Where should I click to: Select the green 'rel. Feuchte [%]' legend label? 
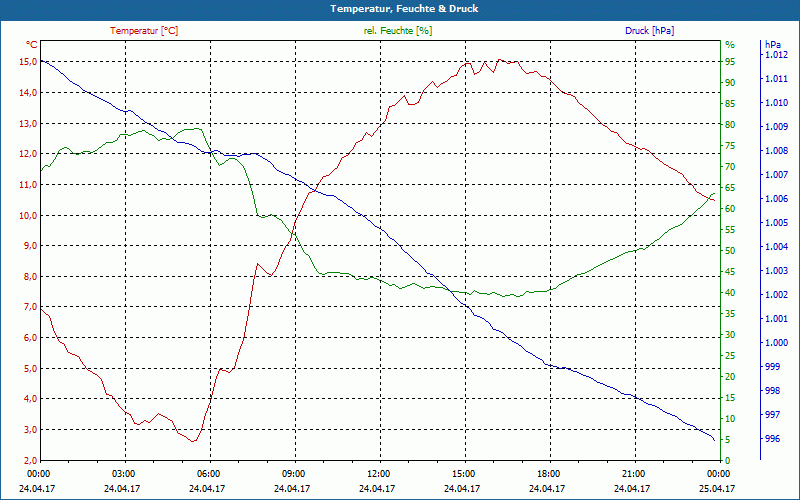397,31
